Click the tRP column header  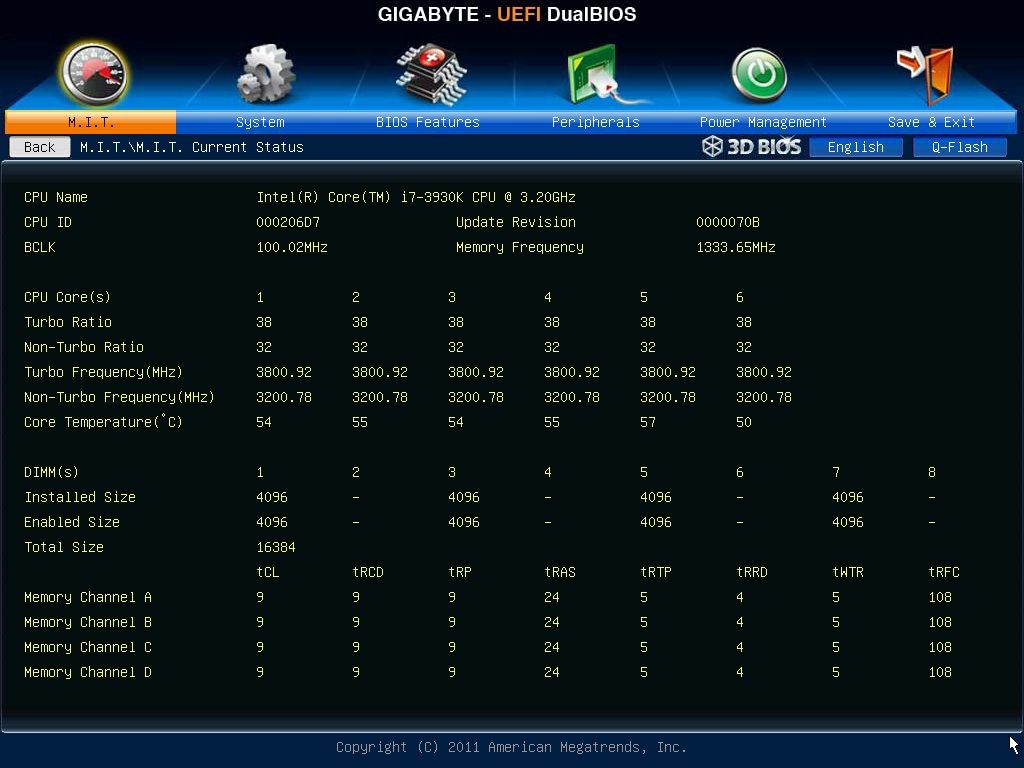460,572
